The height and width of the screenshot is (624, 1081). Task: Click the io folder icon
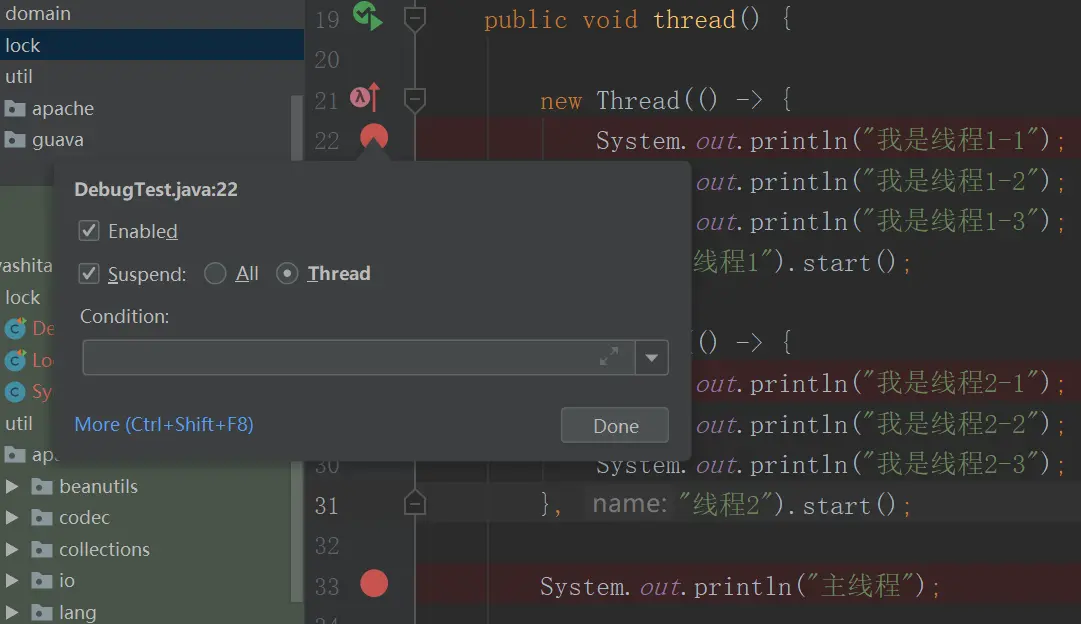click(42, 581)
